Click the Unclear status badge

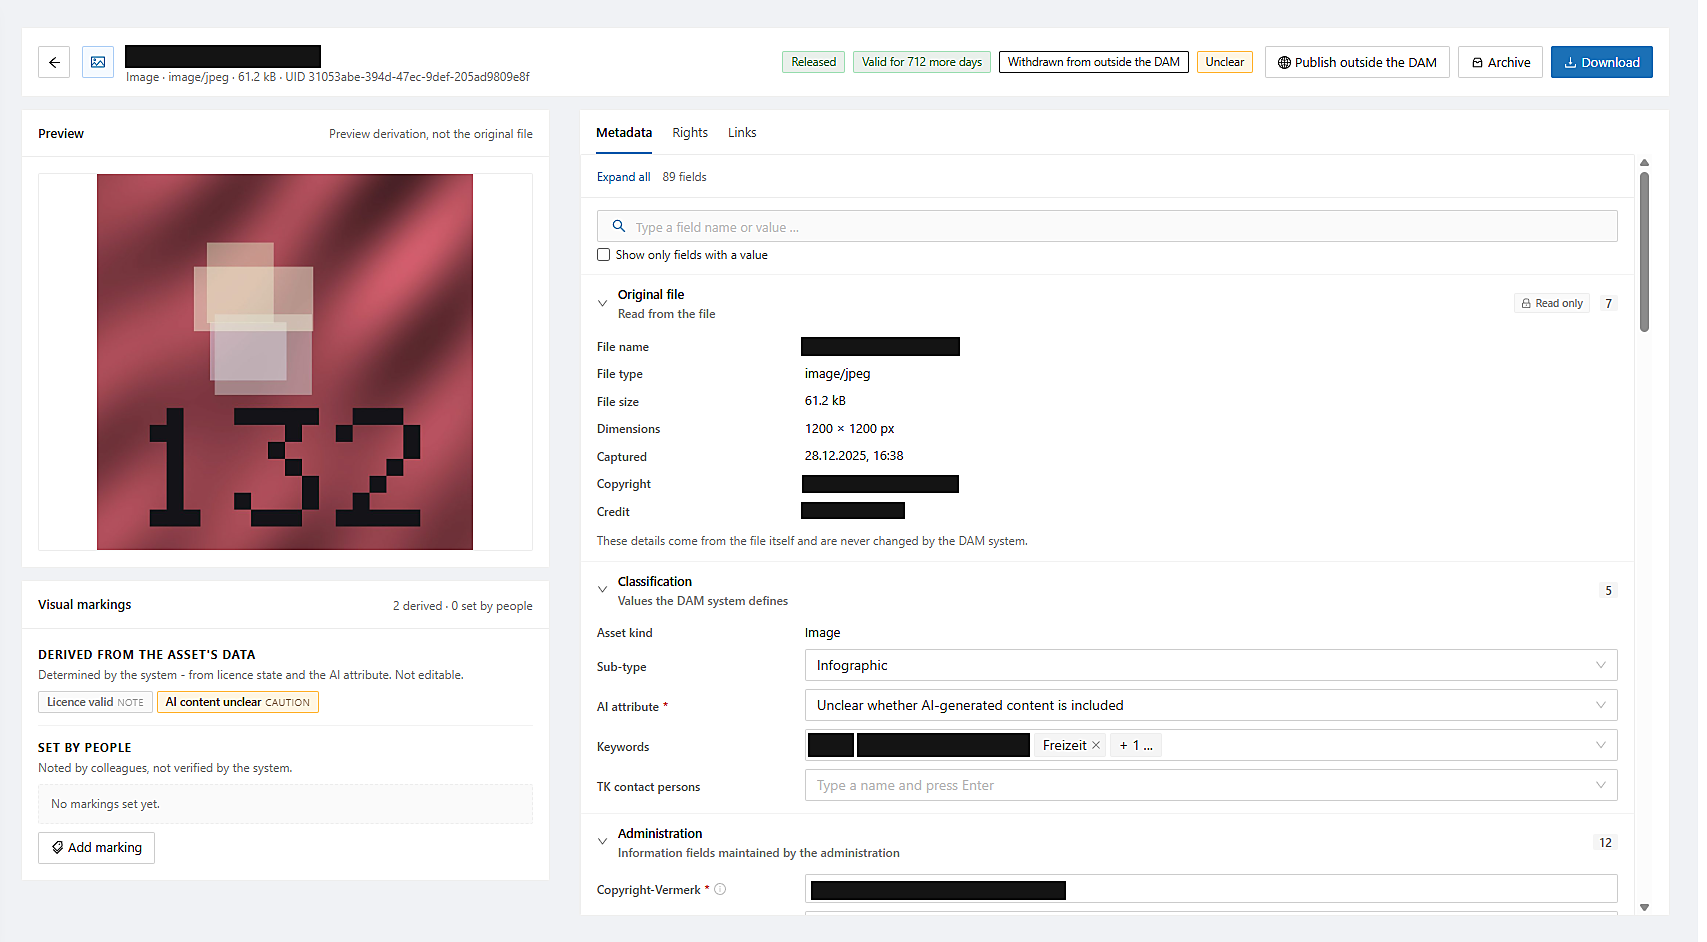point(1224,62)
